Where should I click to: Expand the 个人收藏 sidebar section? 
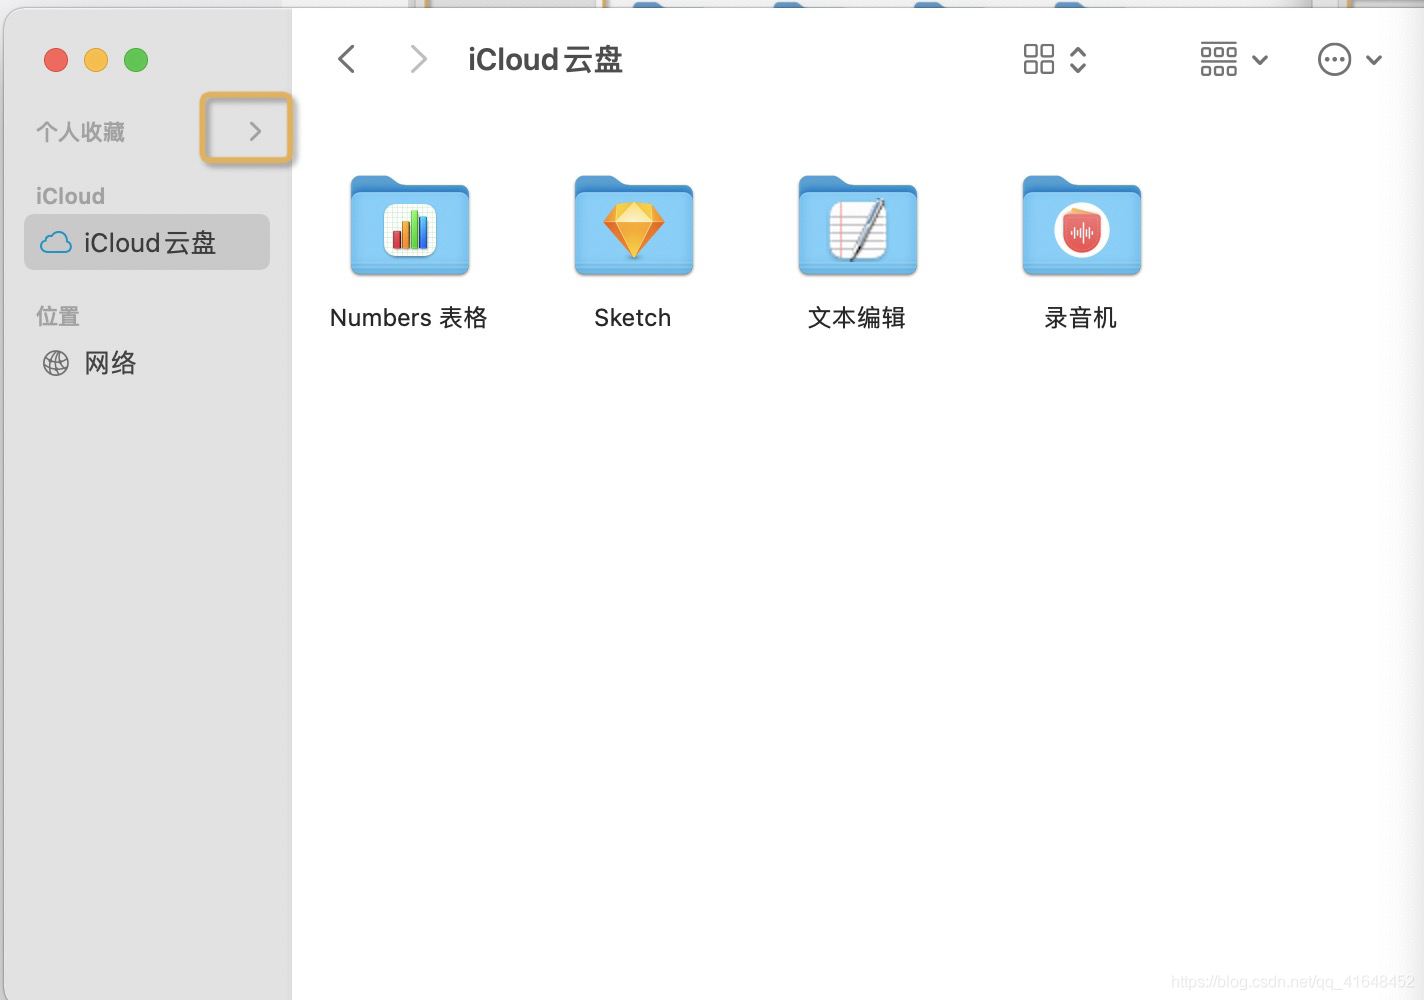(255, 131)
